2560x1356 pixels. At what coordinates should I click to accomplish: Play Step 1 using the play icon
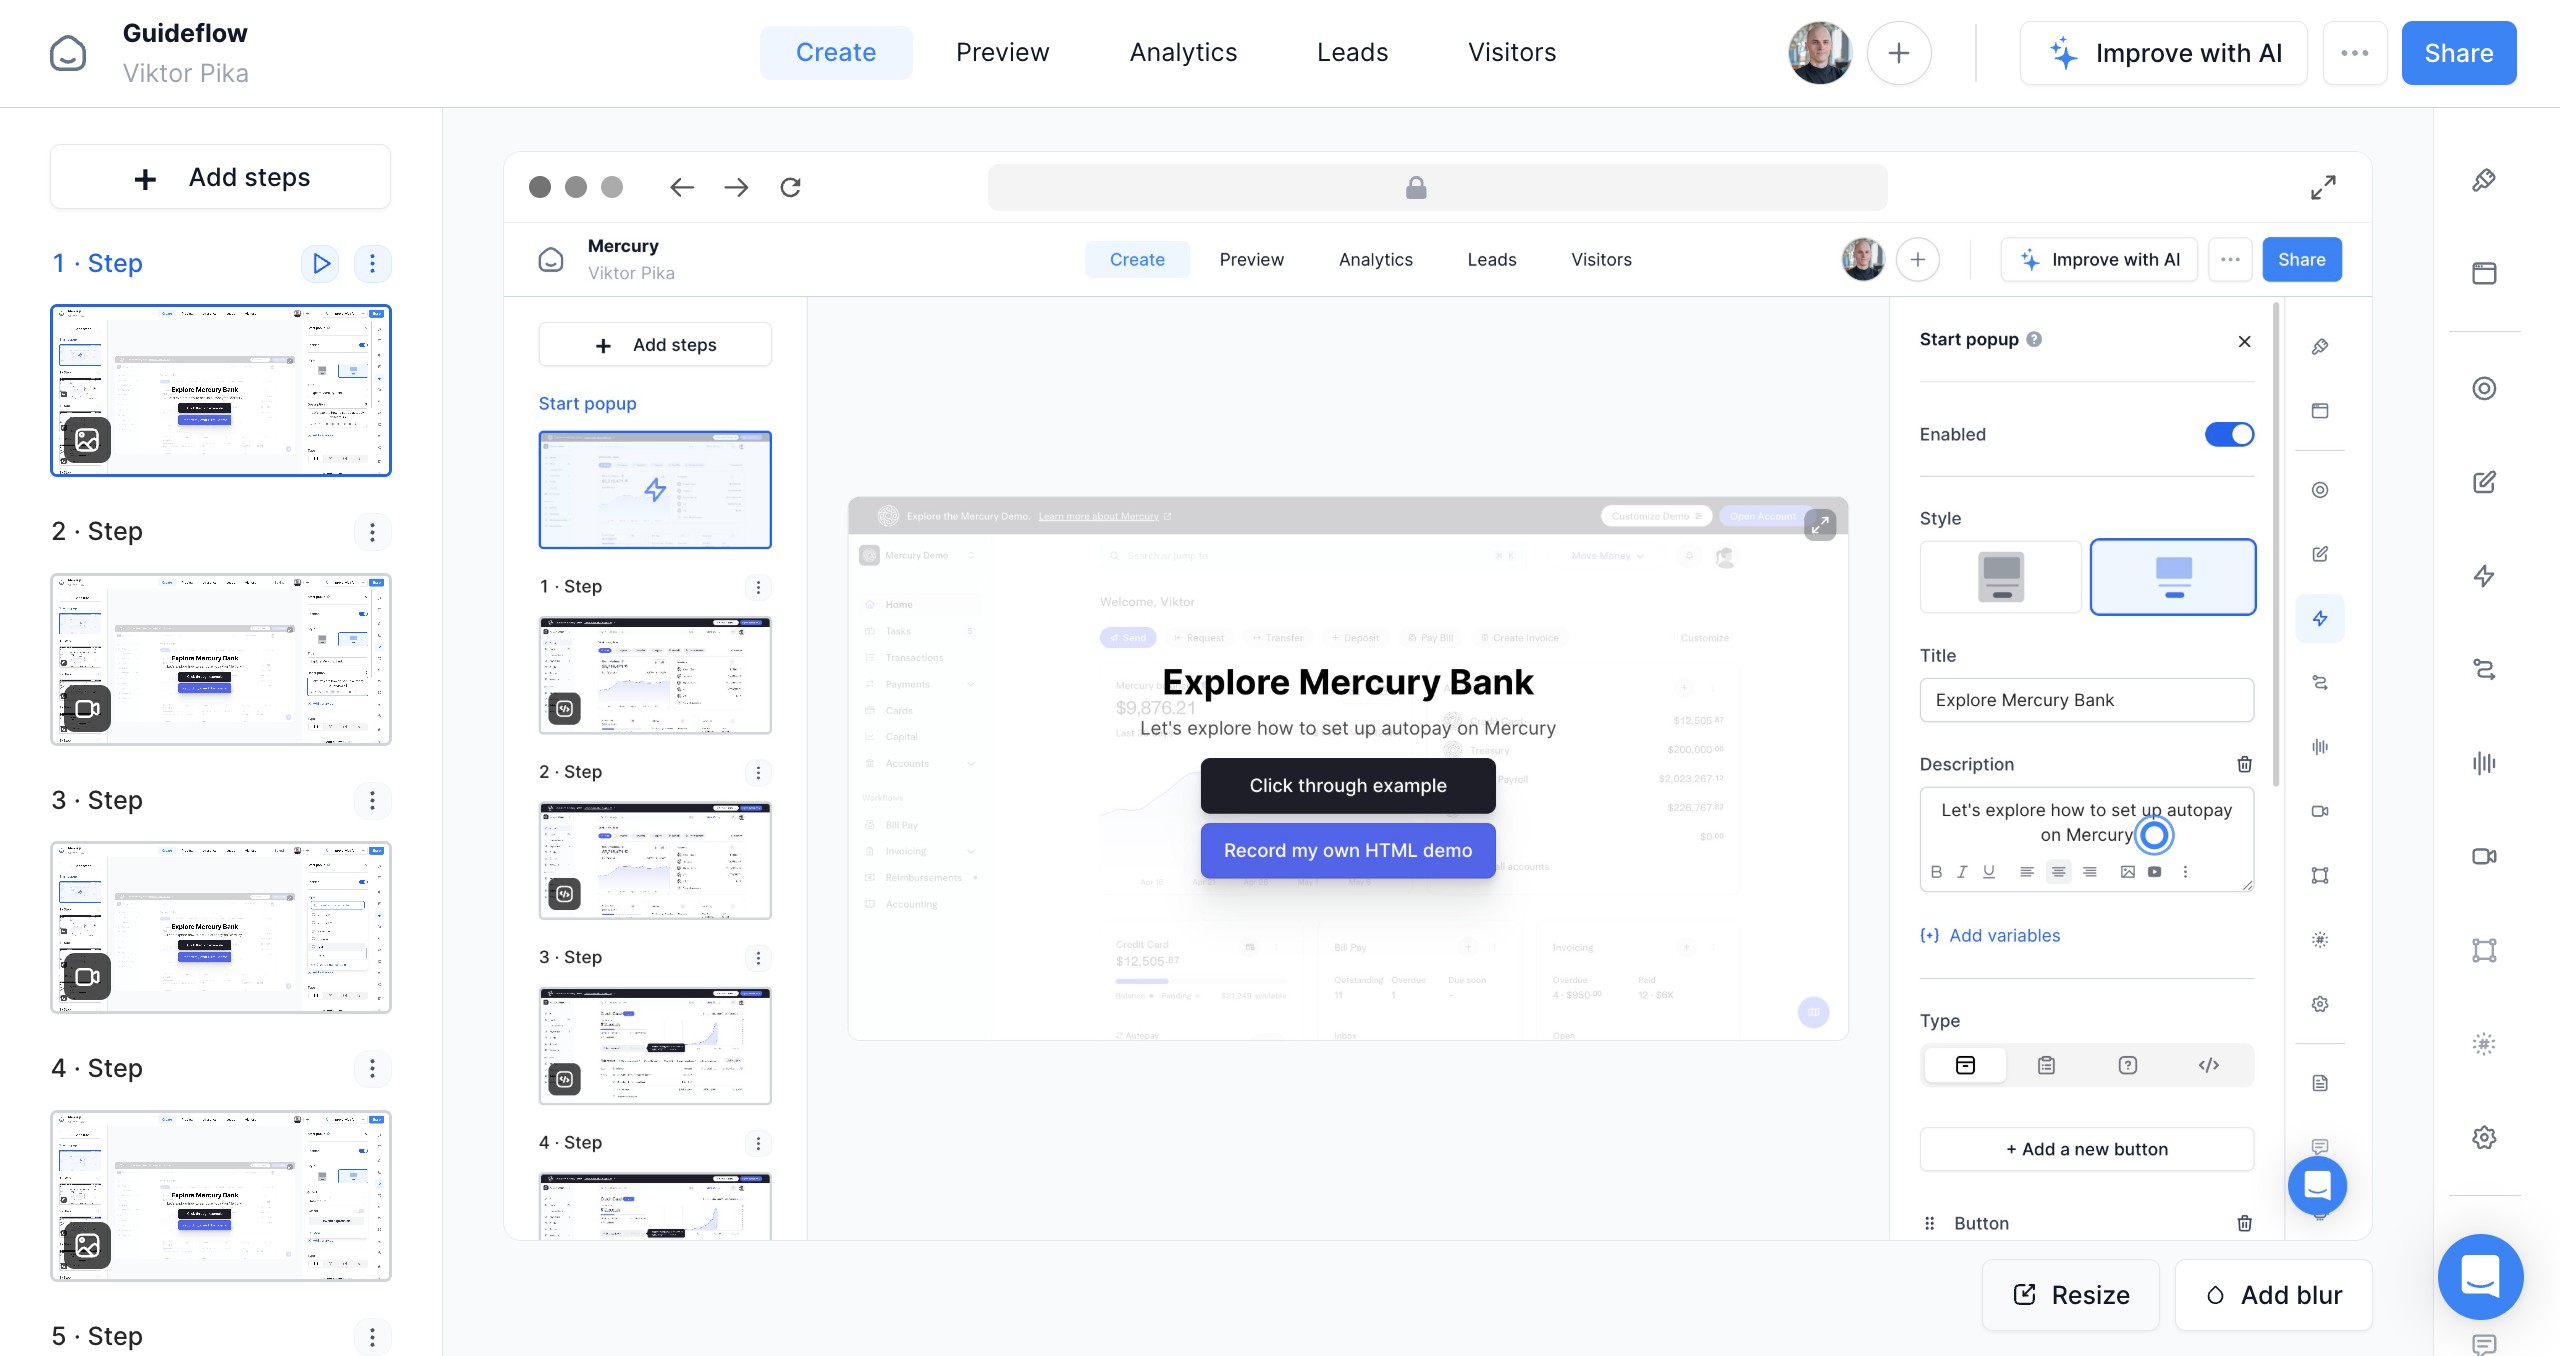point(320,263)
